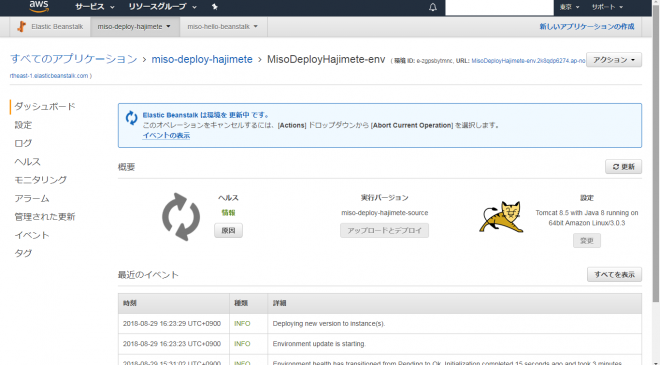Click the pin shortcut icon in navbar
The width and height of the screenshot is (660, 365).
(215, 7)
